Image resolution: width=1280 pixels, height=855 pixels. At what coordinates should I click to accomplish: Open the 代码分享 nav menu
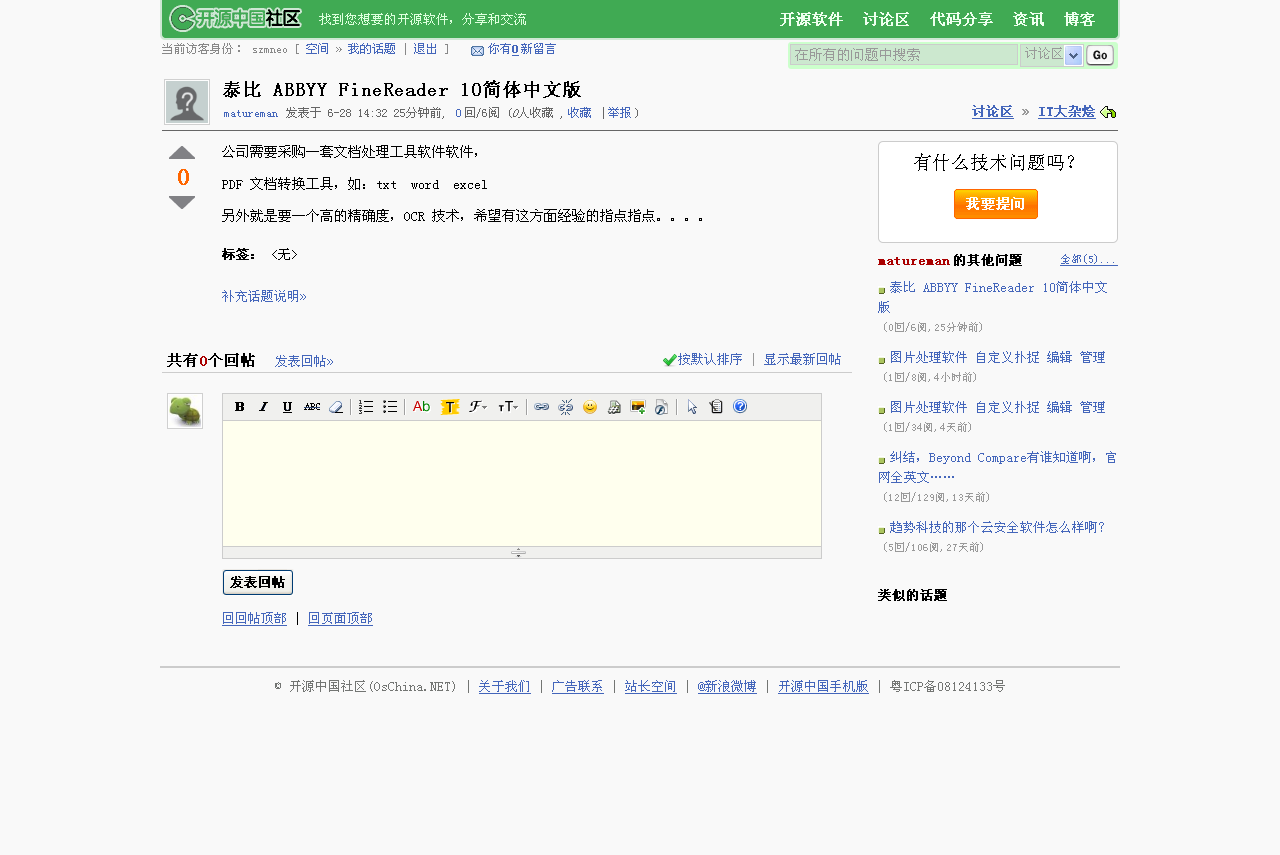tap(961, 19)
